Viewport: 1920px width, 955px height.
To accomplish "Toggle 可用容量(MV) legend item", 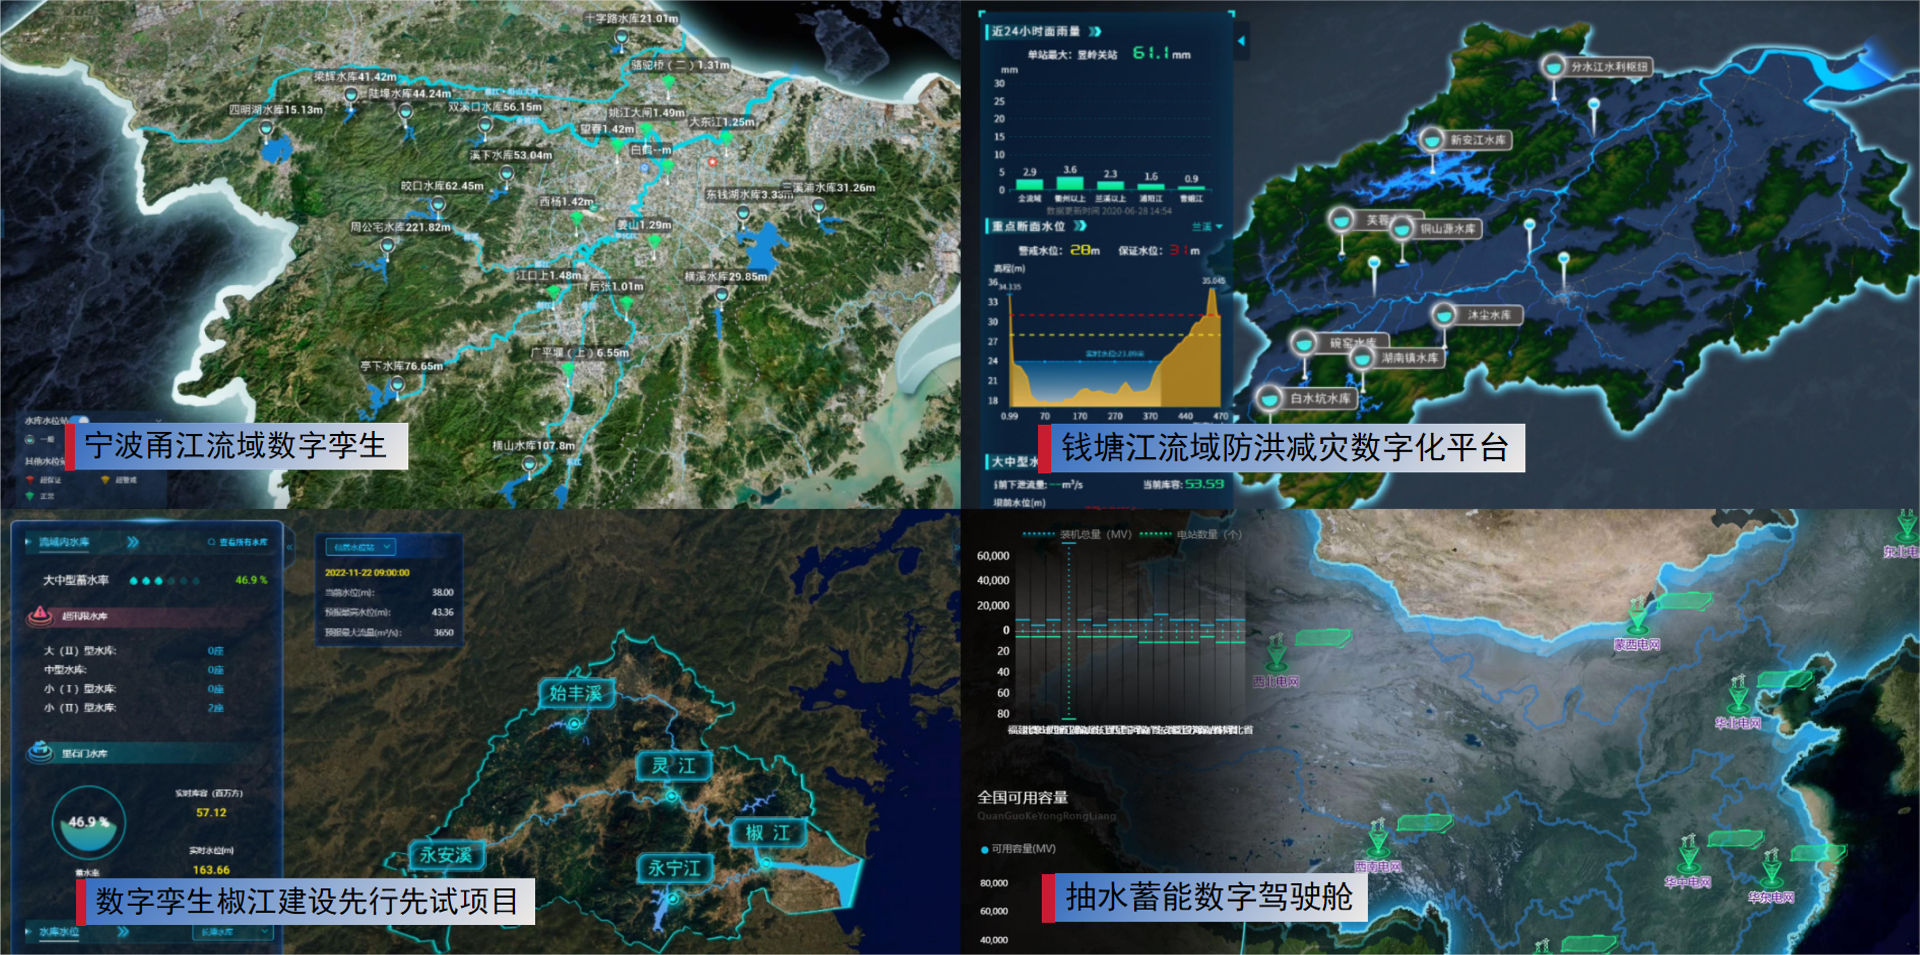I will (x=1018, y=849).
